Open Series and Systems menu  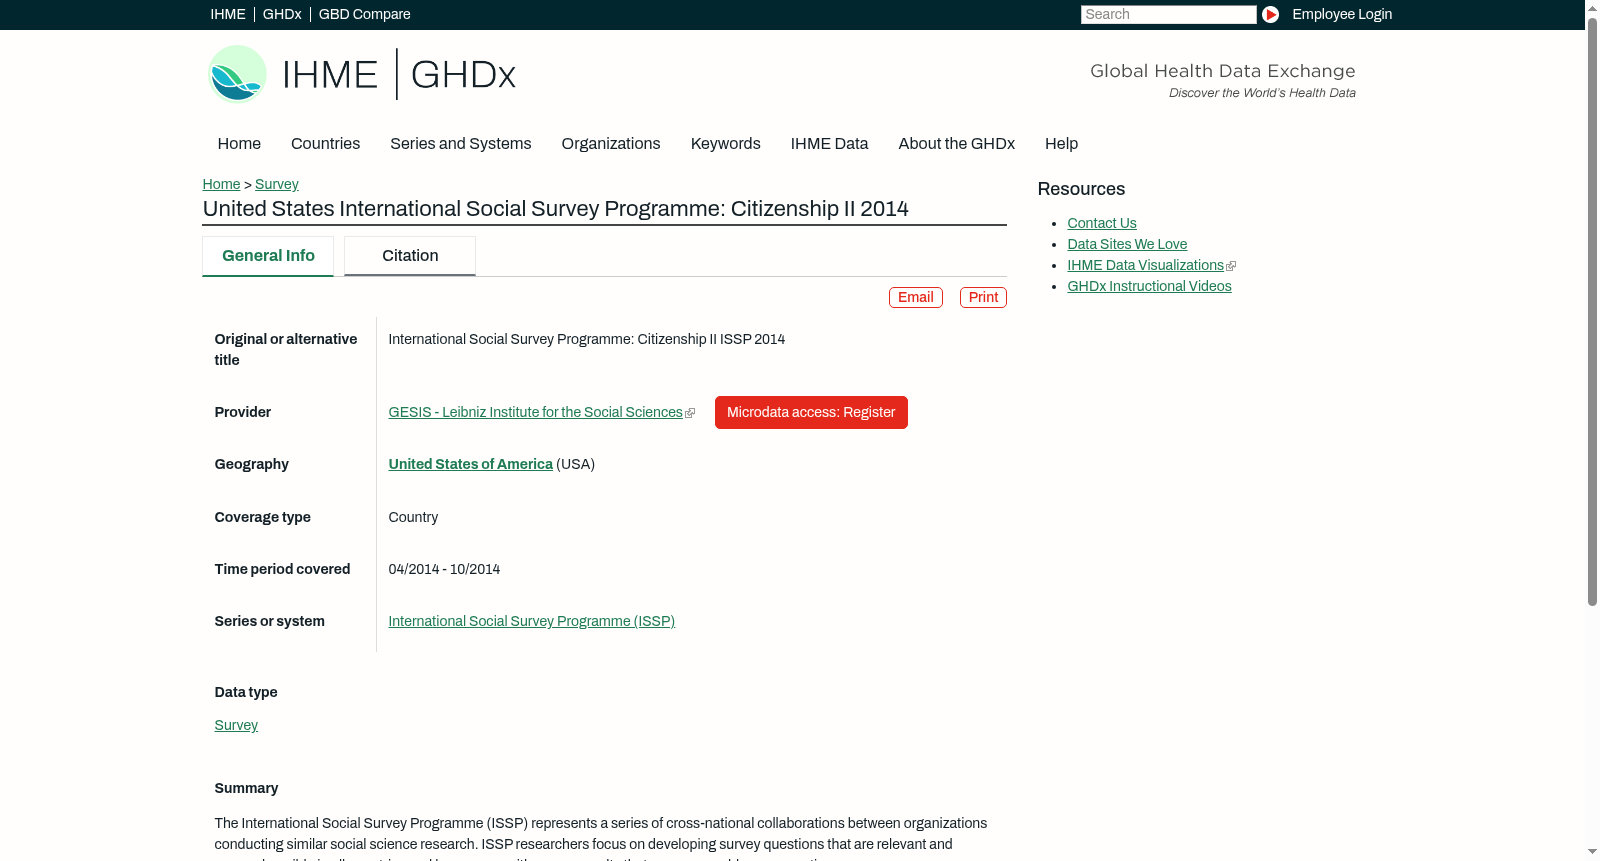click(x=461, y=144)
